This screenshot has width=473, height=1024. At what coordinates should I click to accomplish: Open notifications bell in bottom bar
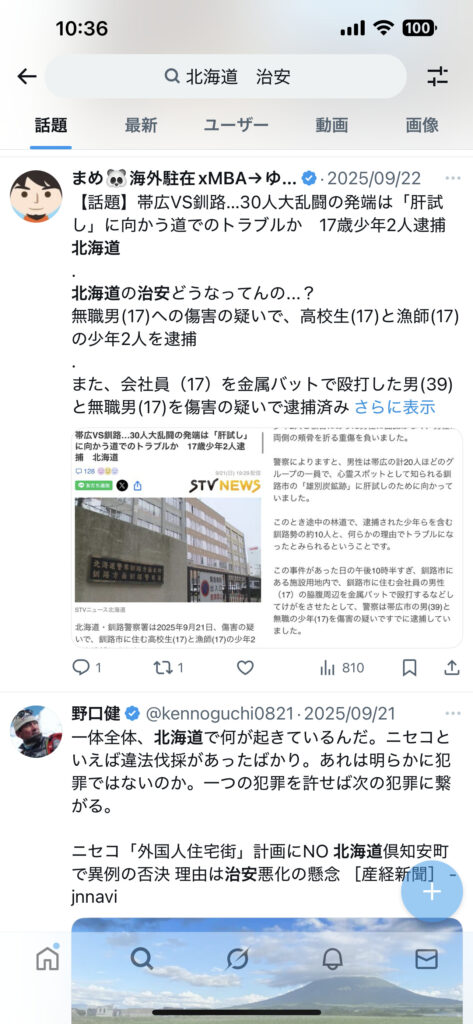click(332, 959)
